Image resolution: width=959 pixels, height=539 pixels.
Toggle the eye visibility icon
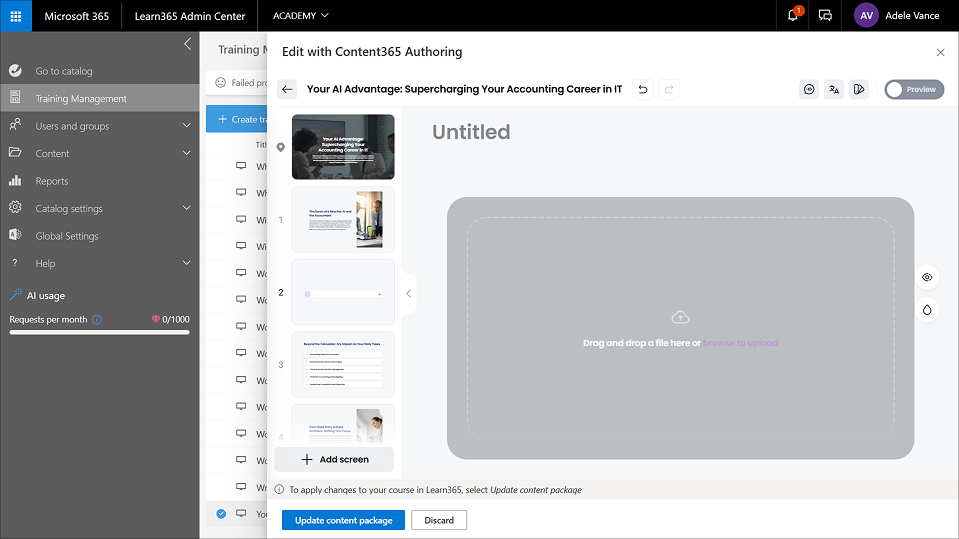927,277
